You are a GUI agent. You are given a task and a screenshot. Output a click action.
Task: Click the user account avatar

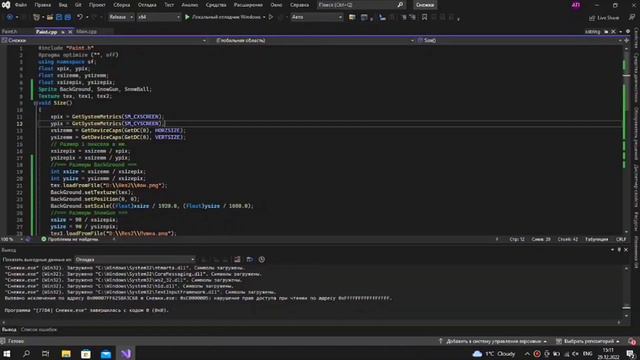[x=576, y=5]
